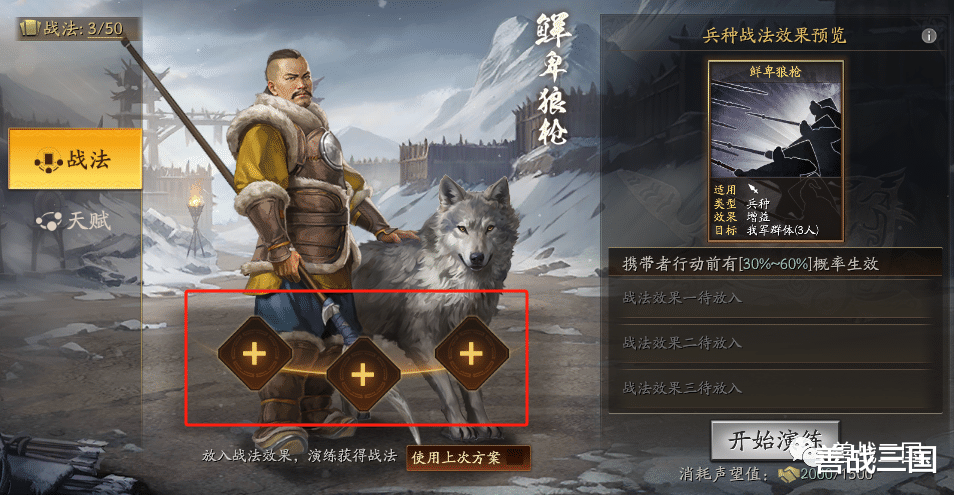Click the 使用上次方案 button

[468, 457]
